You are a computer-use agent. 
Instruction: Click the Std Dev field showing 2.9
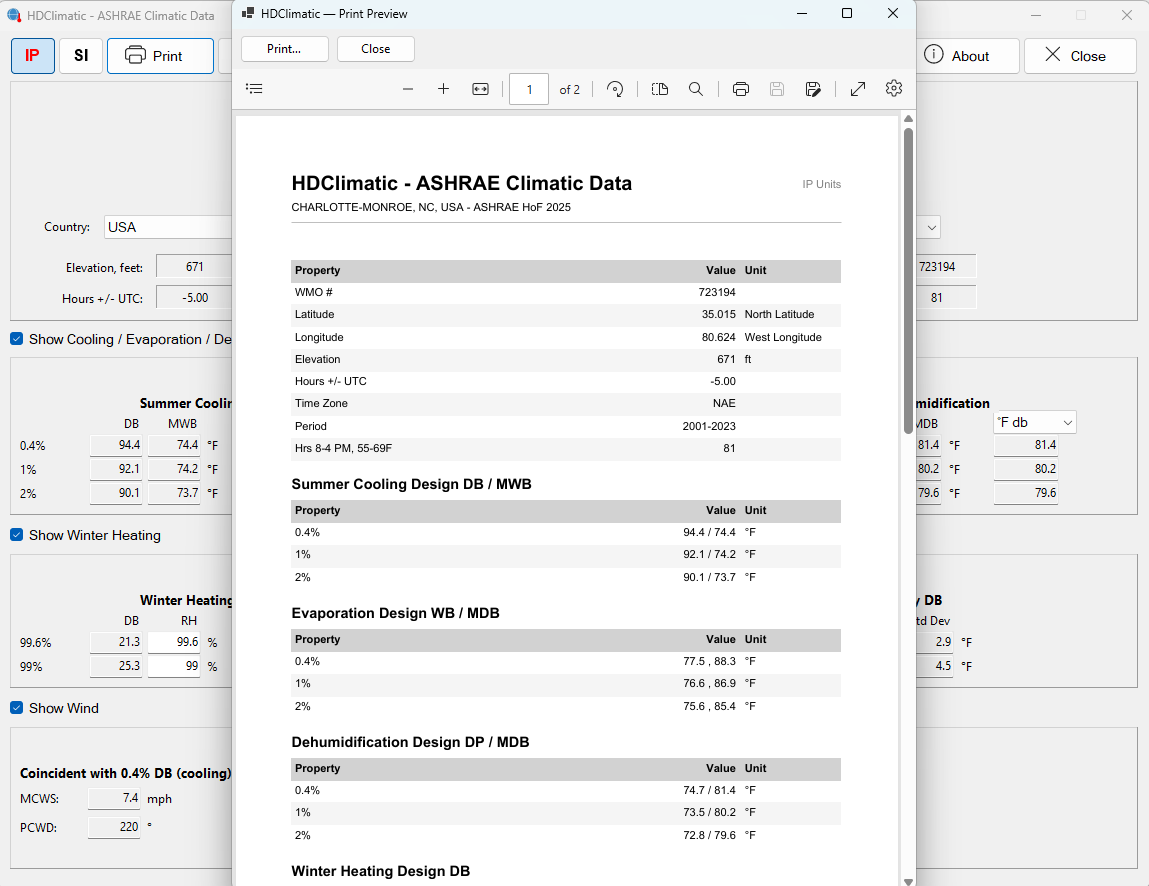pyautogui.click(x=934, y=642)
